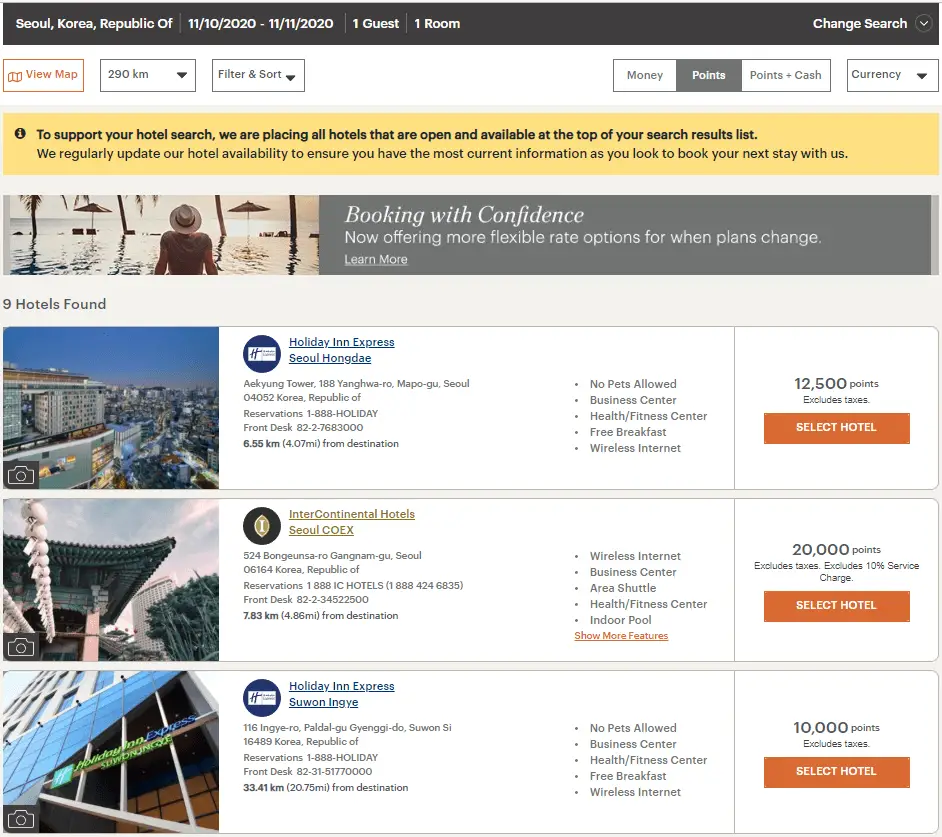This screenshot has height=837, width=942.
Task: Expand Change Search chevron icon
Action: pyautogui.click(x=923, y=24)
